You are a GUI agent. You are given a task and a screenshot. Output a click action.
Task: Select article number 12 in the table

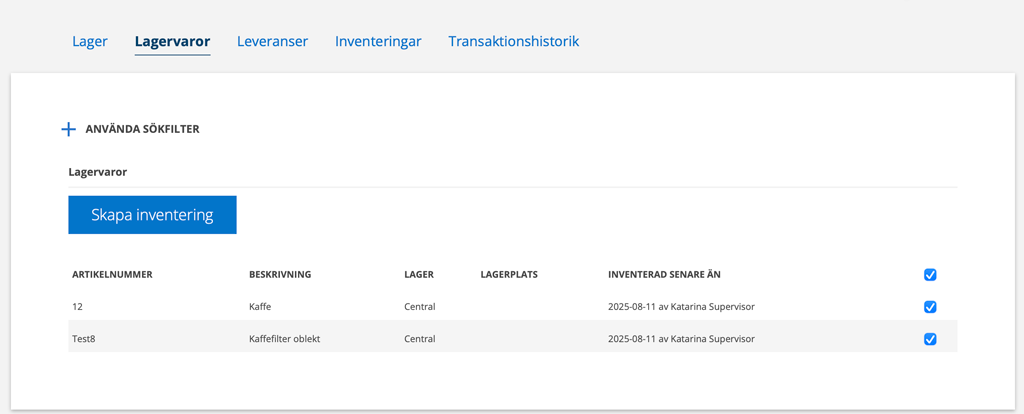click(76, 307)
